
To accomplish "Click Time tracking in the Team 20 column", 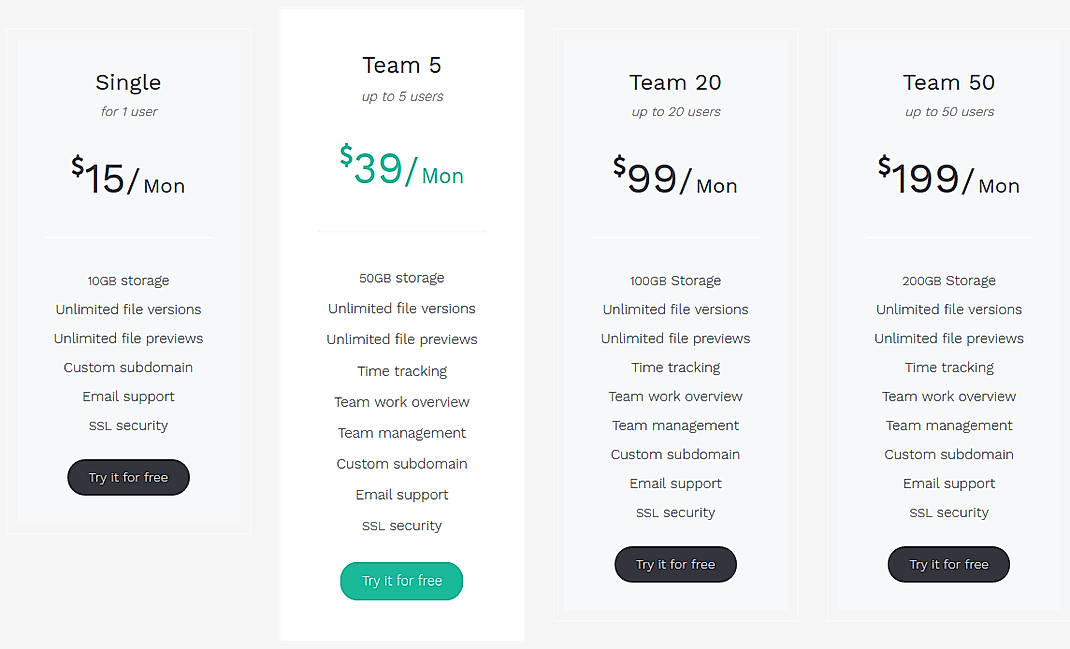I will pyautogui.click(x=675, y=367).
